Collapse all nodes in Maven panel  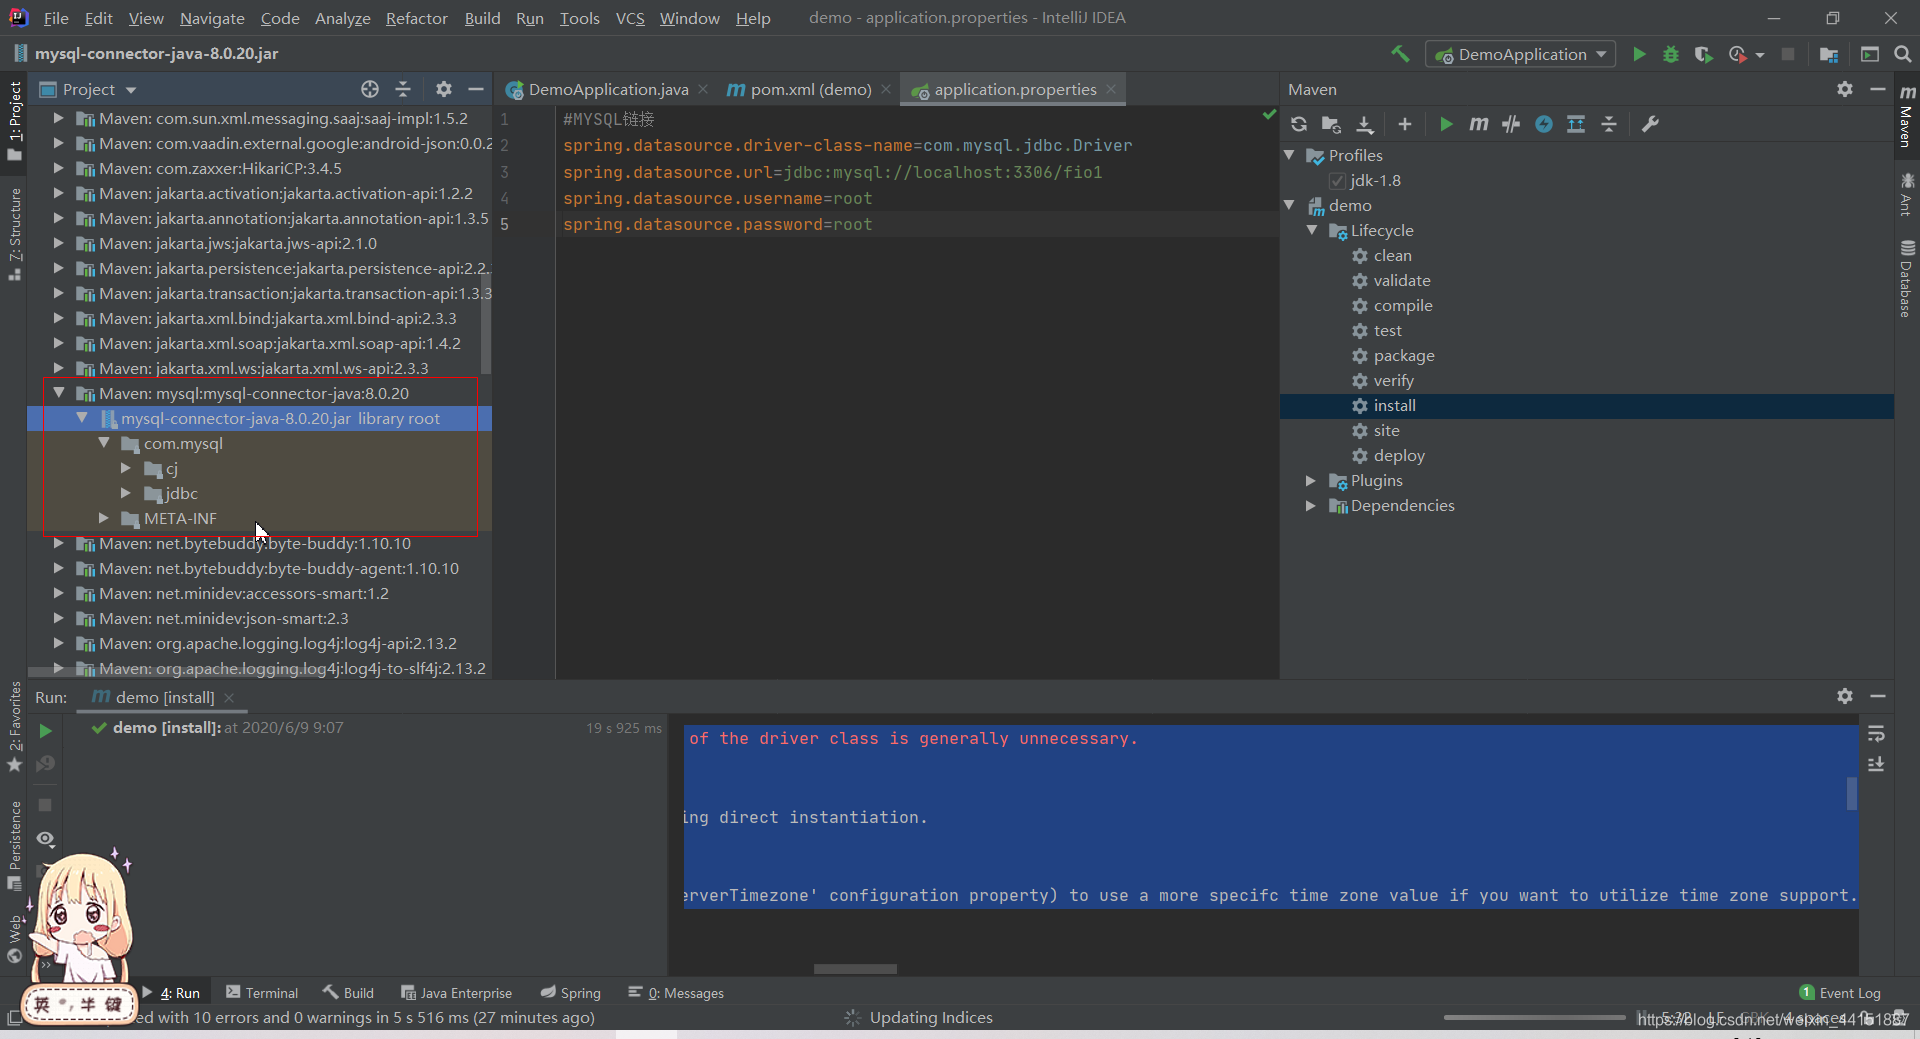pos(1609,124)
